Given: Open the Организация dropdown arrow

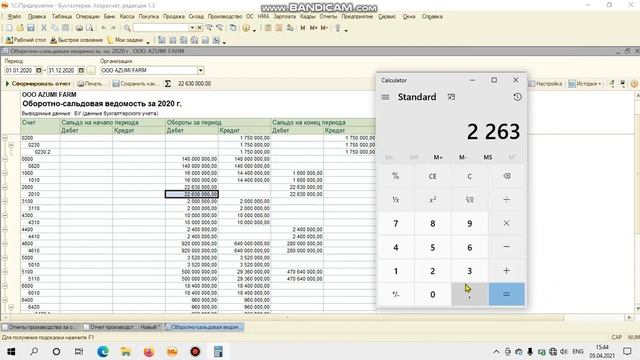Looking at the screenshot, I should click(200, 70).
